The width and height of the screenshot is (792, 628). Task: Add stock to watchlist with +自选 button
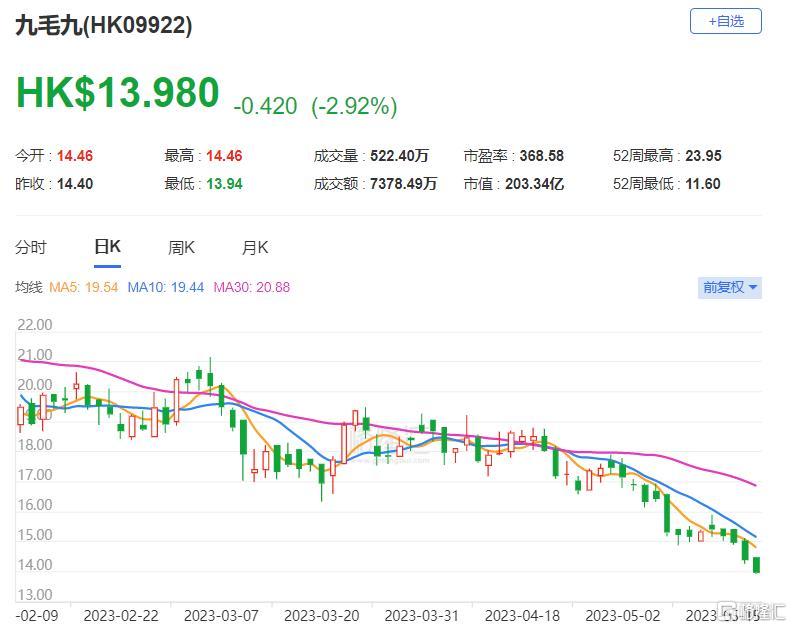pyautogui.click(x=725, y=21)
